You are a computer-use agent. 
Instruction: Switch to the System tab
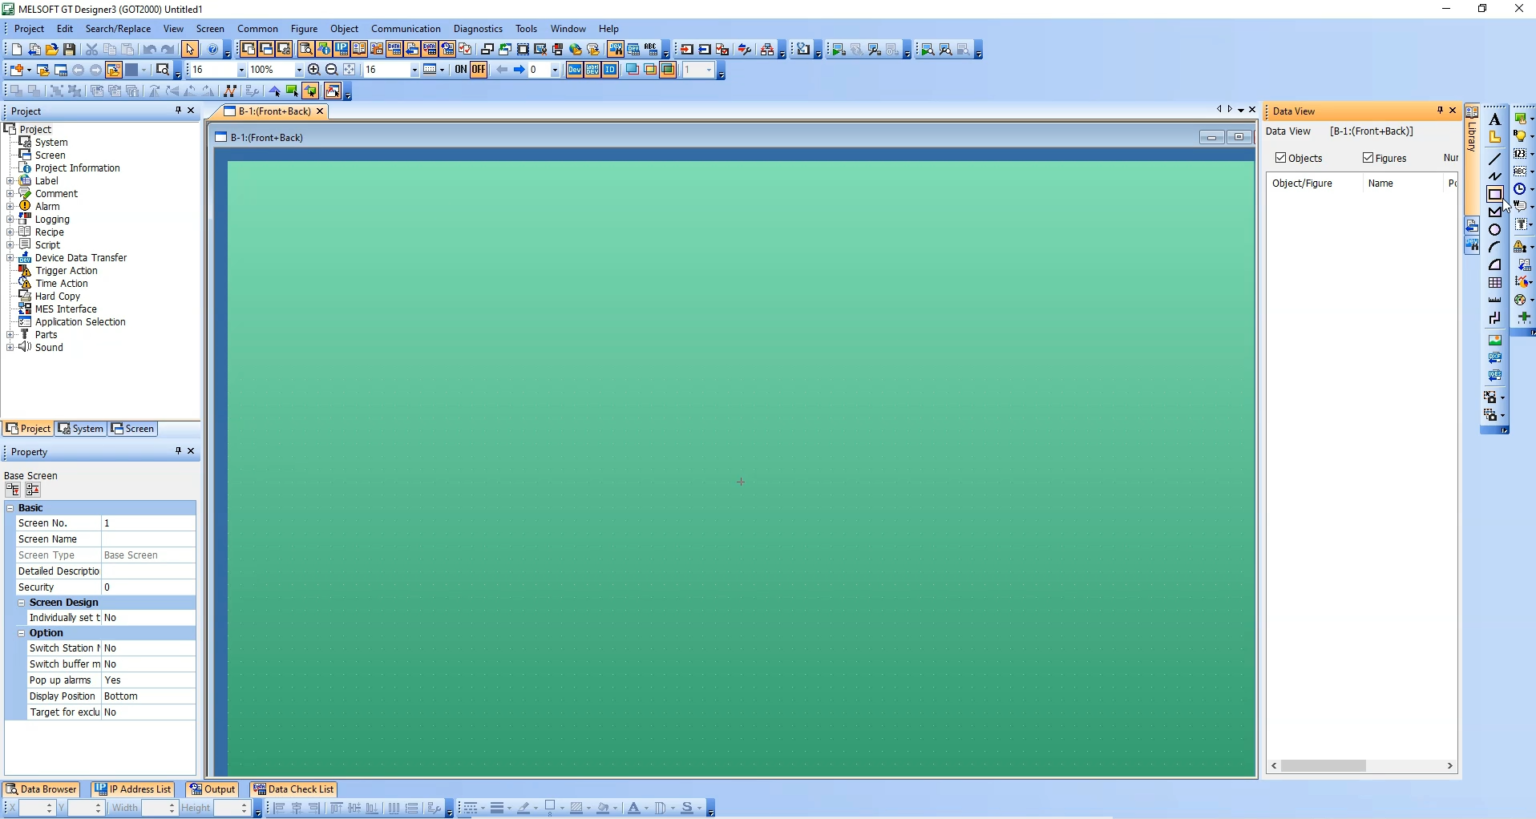(81, 428)
